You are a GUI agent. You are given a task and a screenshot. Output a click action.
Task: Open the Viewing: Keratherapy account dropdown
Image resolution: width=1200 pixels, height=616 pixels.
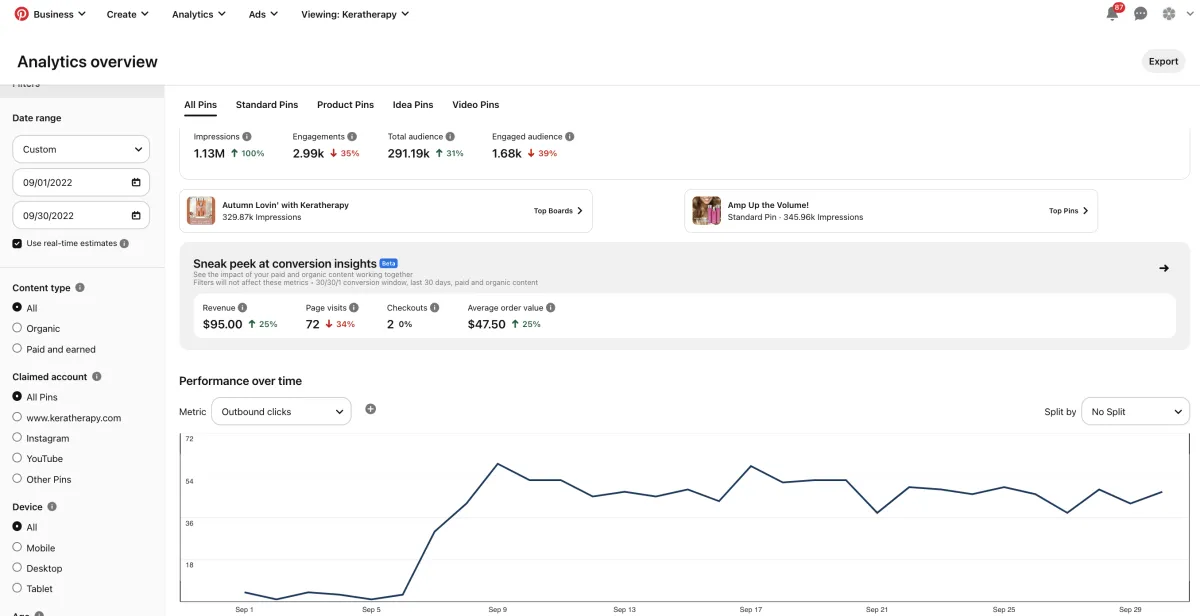tap(356, 14)
